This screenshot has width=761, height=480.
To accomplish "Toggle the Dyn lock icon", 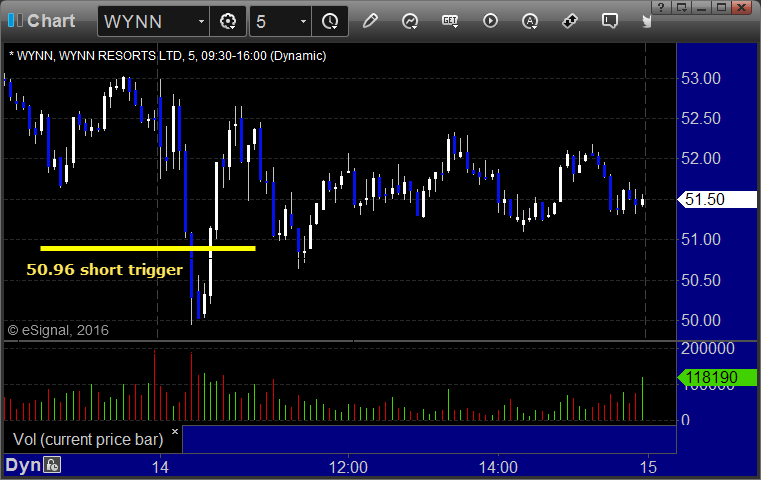I will pos(52,465).
